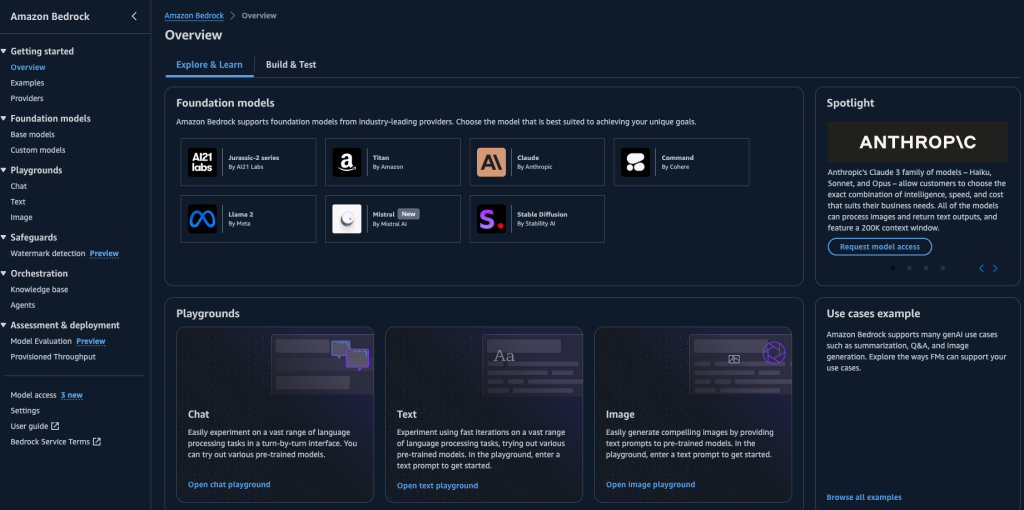Click the Meta Llama 2 logo icon
Screen dimensions: 1024x510
202,219
